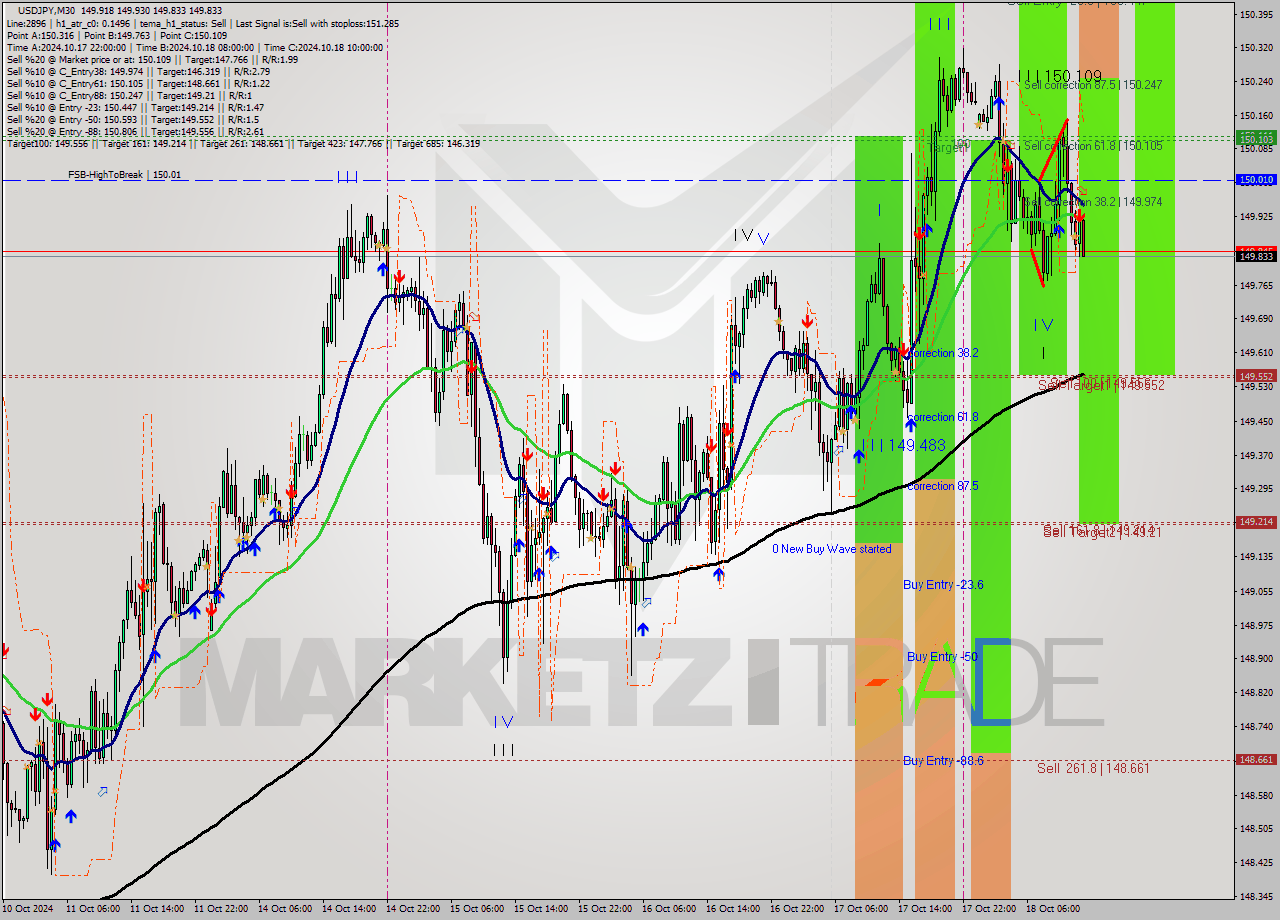Click 'Sell correction 61.8 | 150.105' label
Screen dimensions: 1280x920
[x=1093, y=146]
